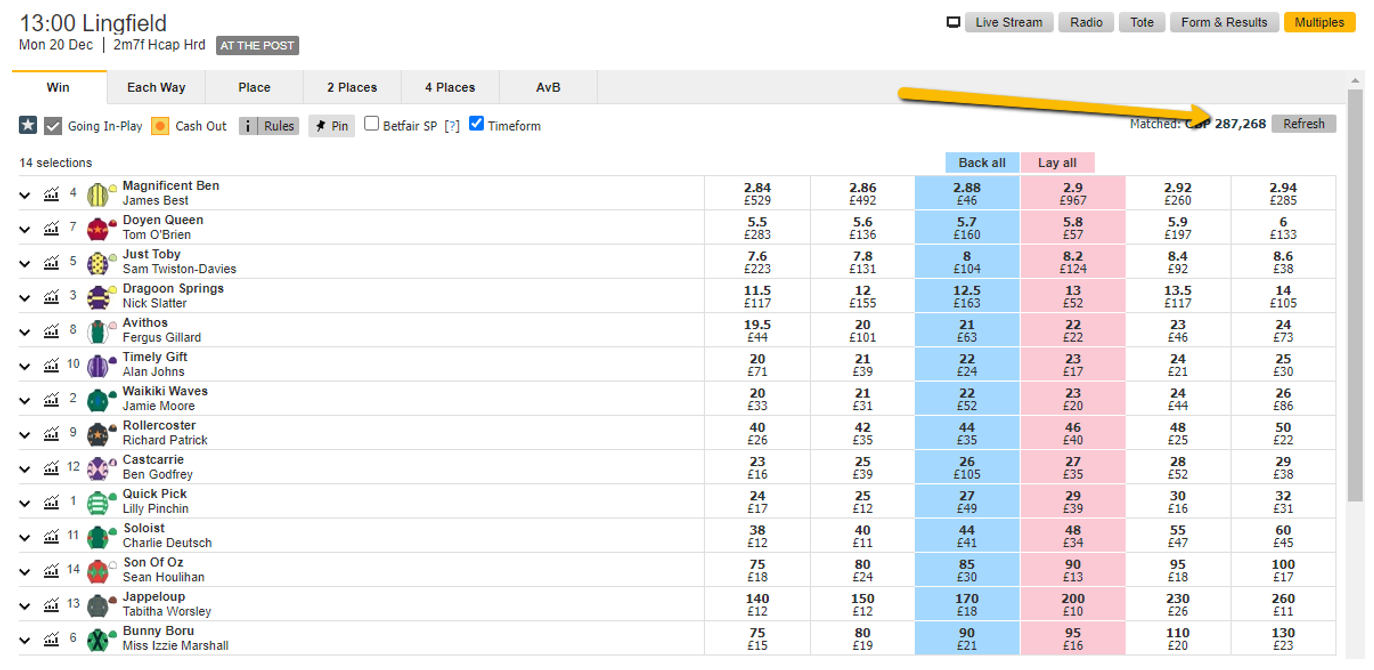Screen dimensions: 1374x670
Task: Expand the Timely Gift row chevron
Action: click(x=25, y=366)
